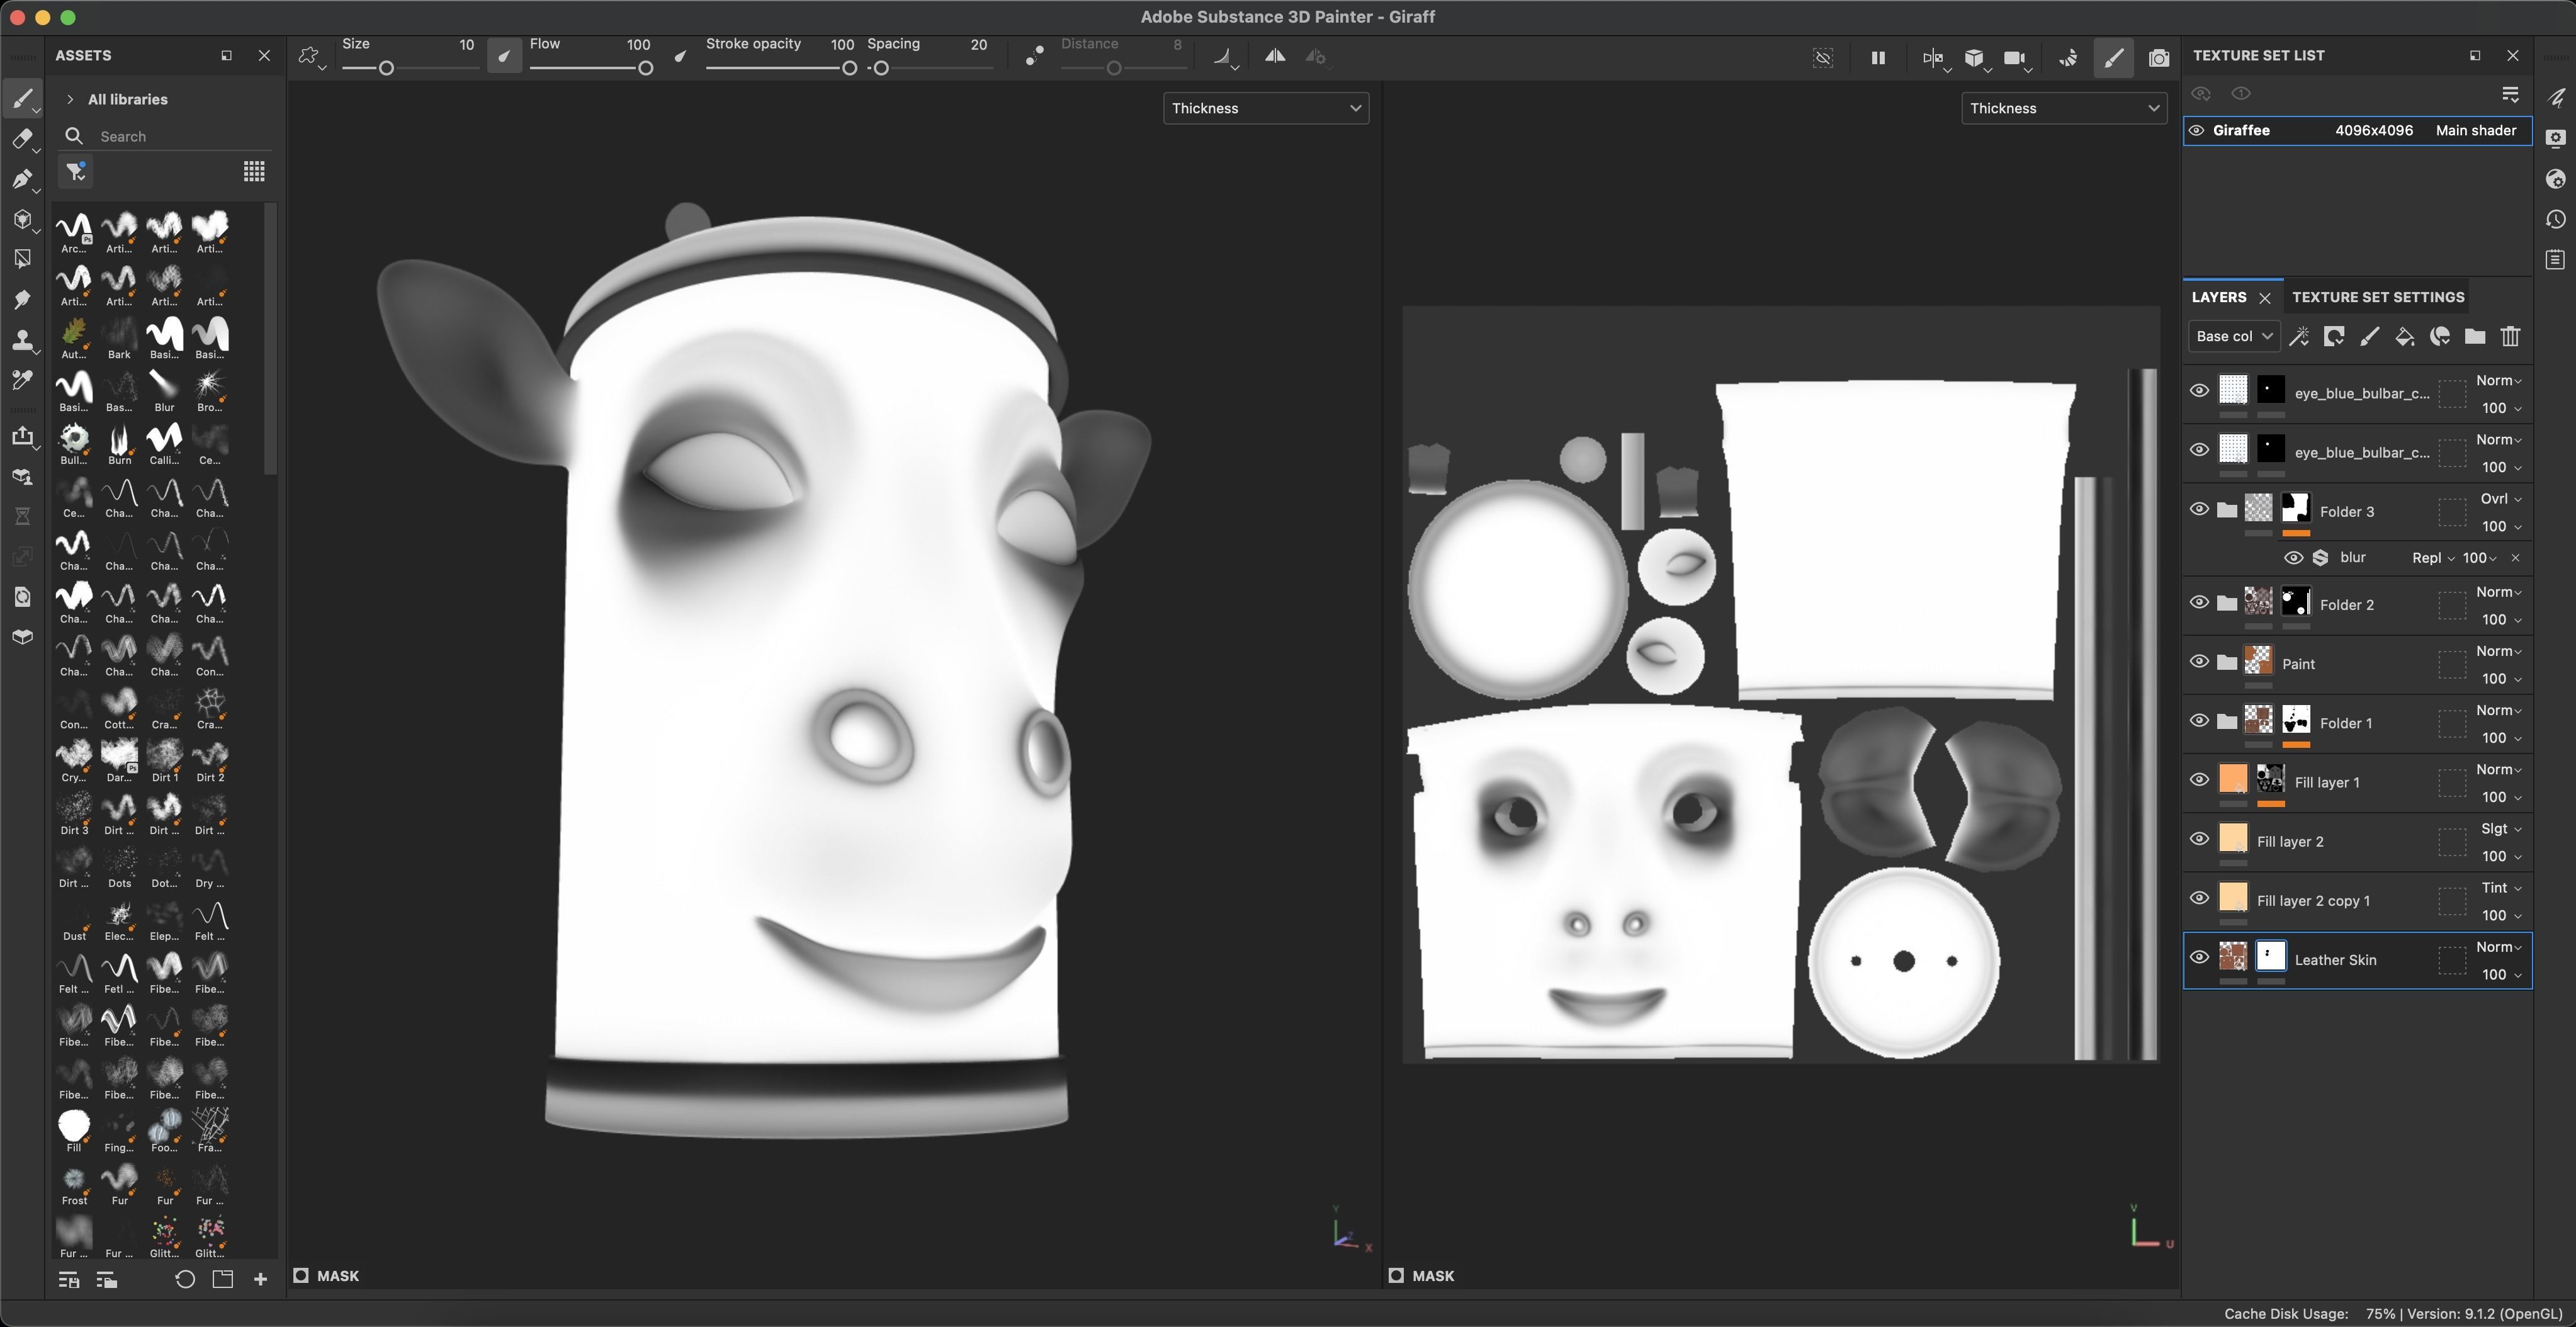Select the Smudge tool in left toolbar

tap(21, 300)
